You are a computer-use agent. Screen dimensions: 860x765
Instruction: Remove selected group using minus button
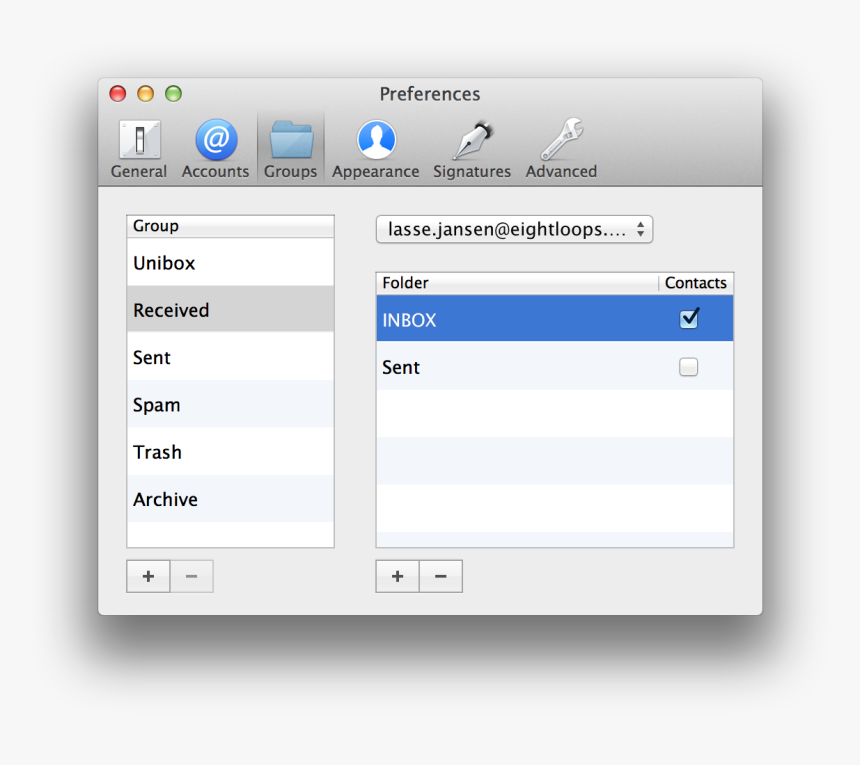click(x=191, y=576)
